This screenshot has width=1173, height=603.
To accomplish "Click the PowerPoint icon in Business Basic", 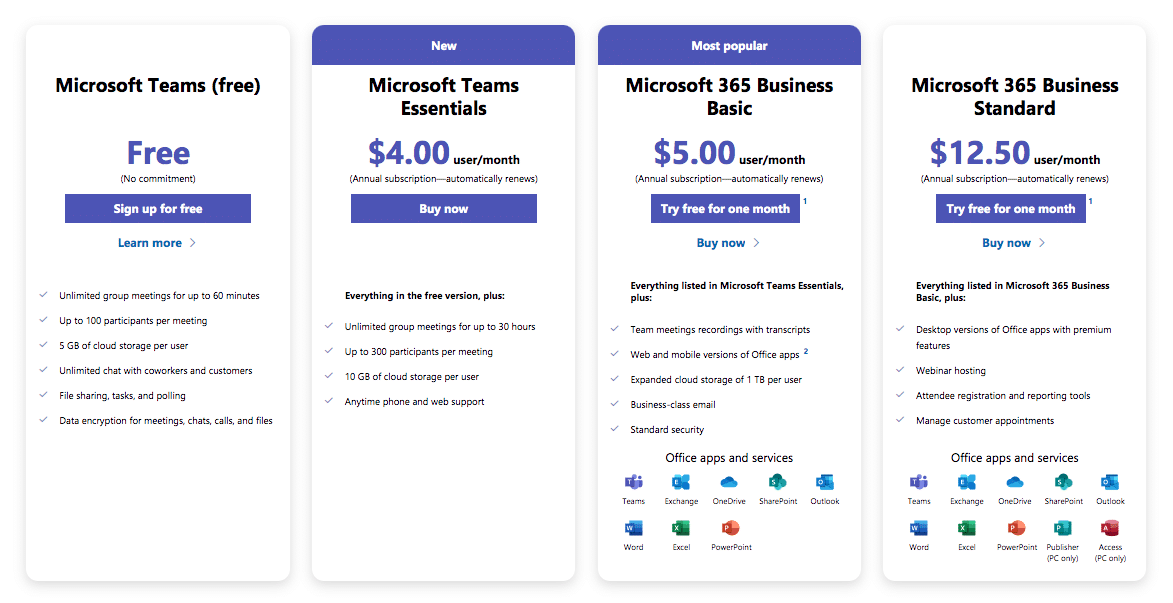I will [x=730, y=528].
